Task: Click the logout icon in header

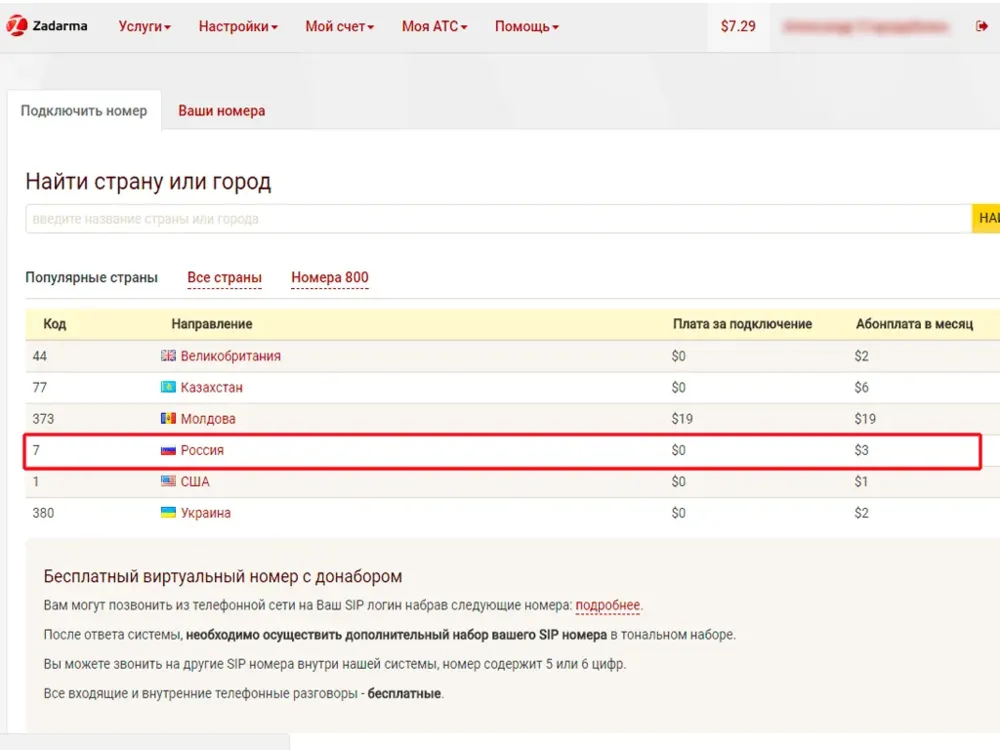Action: coord(982,26)
